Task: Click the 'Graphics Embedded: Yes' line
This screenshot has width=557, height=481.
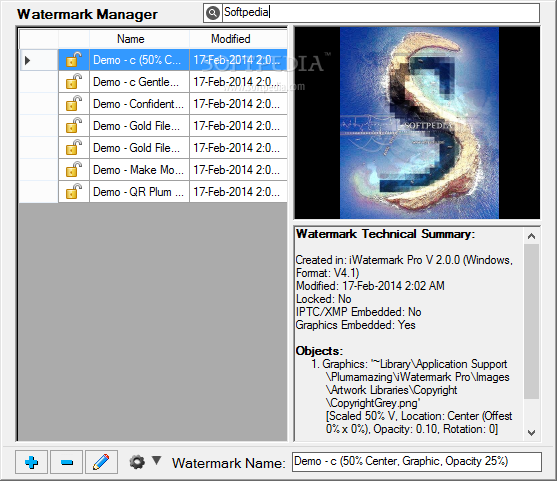Action: 356,325
